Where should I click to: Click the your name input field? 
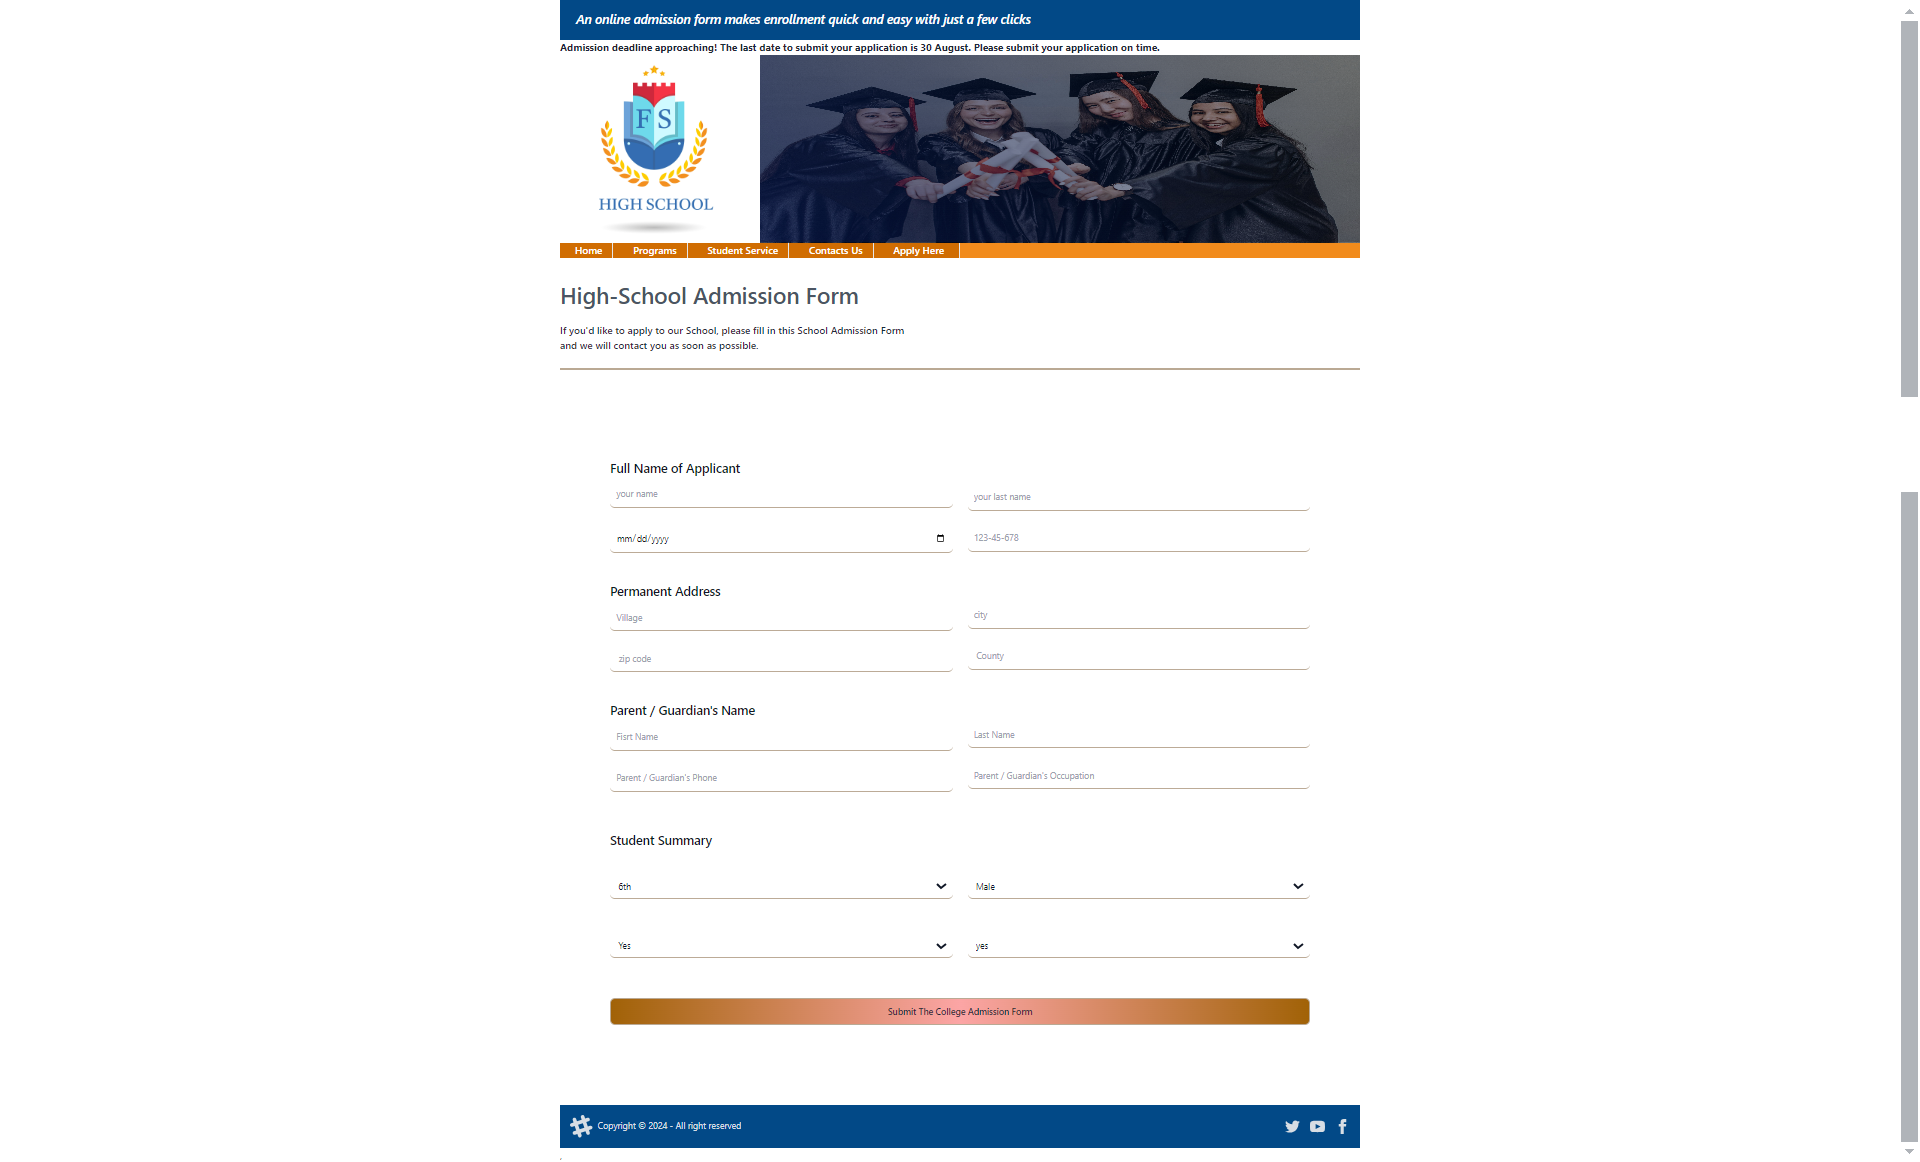click(780, 493)
